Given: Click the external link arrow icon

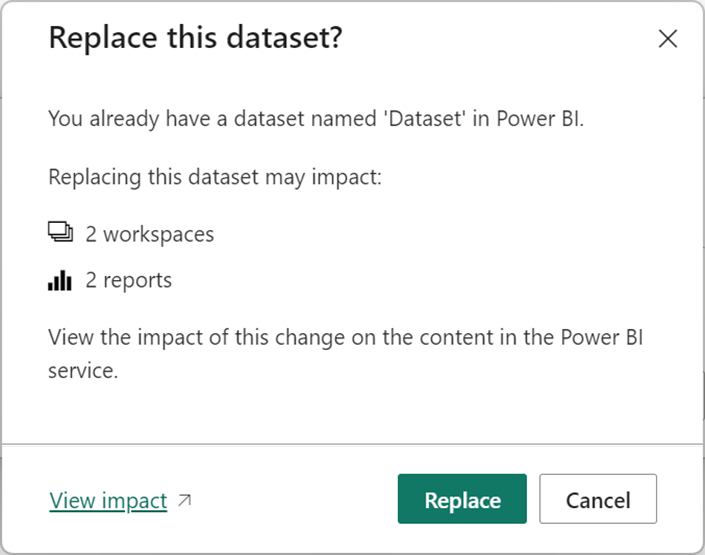Looking at the screenshot, I should (184, 500).
